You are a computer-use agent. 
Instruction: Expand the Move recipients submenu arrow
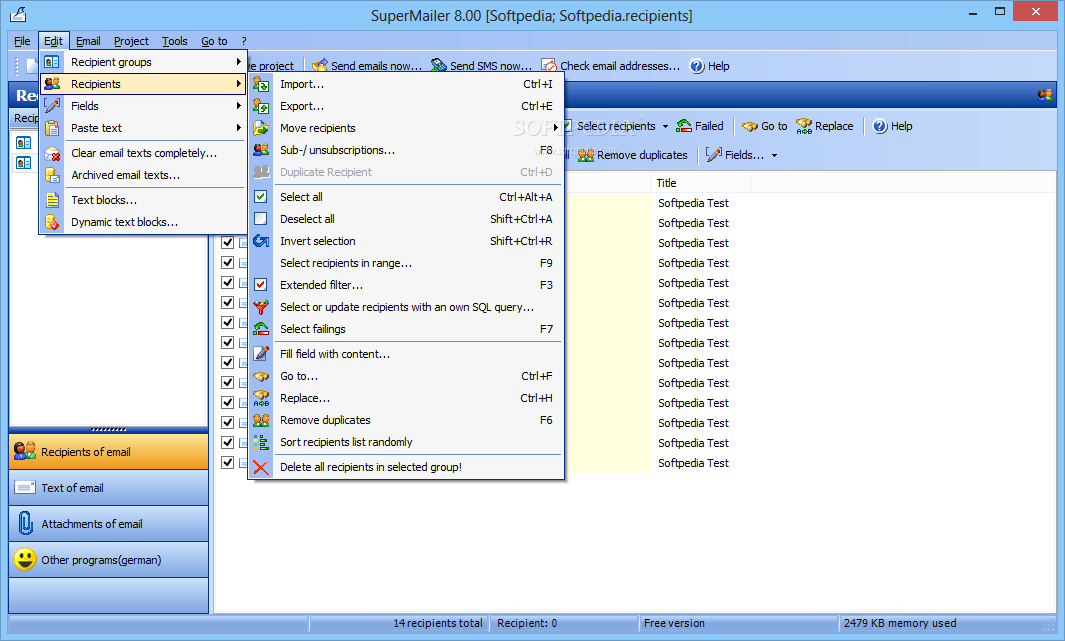556,128
